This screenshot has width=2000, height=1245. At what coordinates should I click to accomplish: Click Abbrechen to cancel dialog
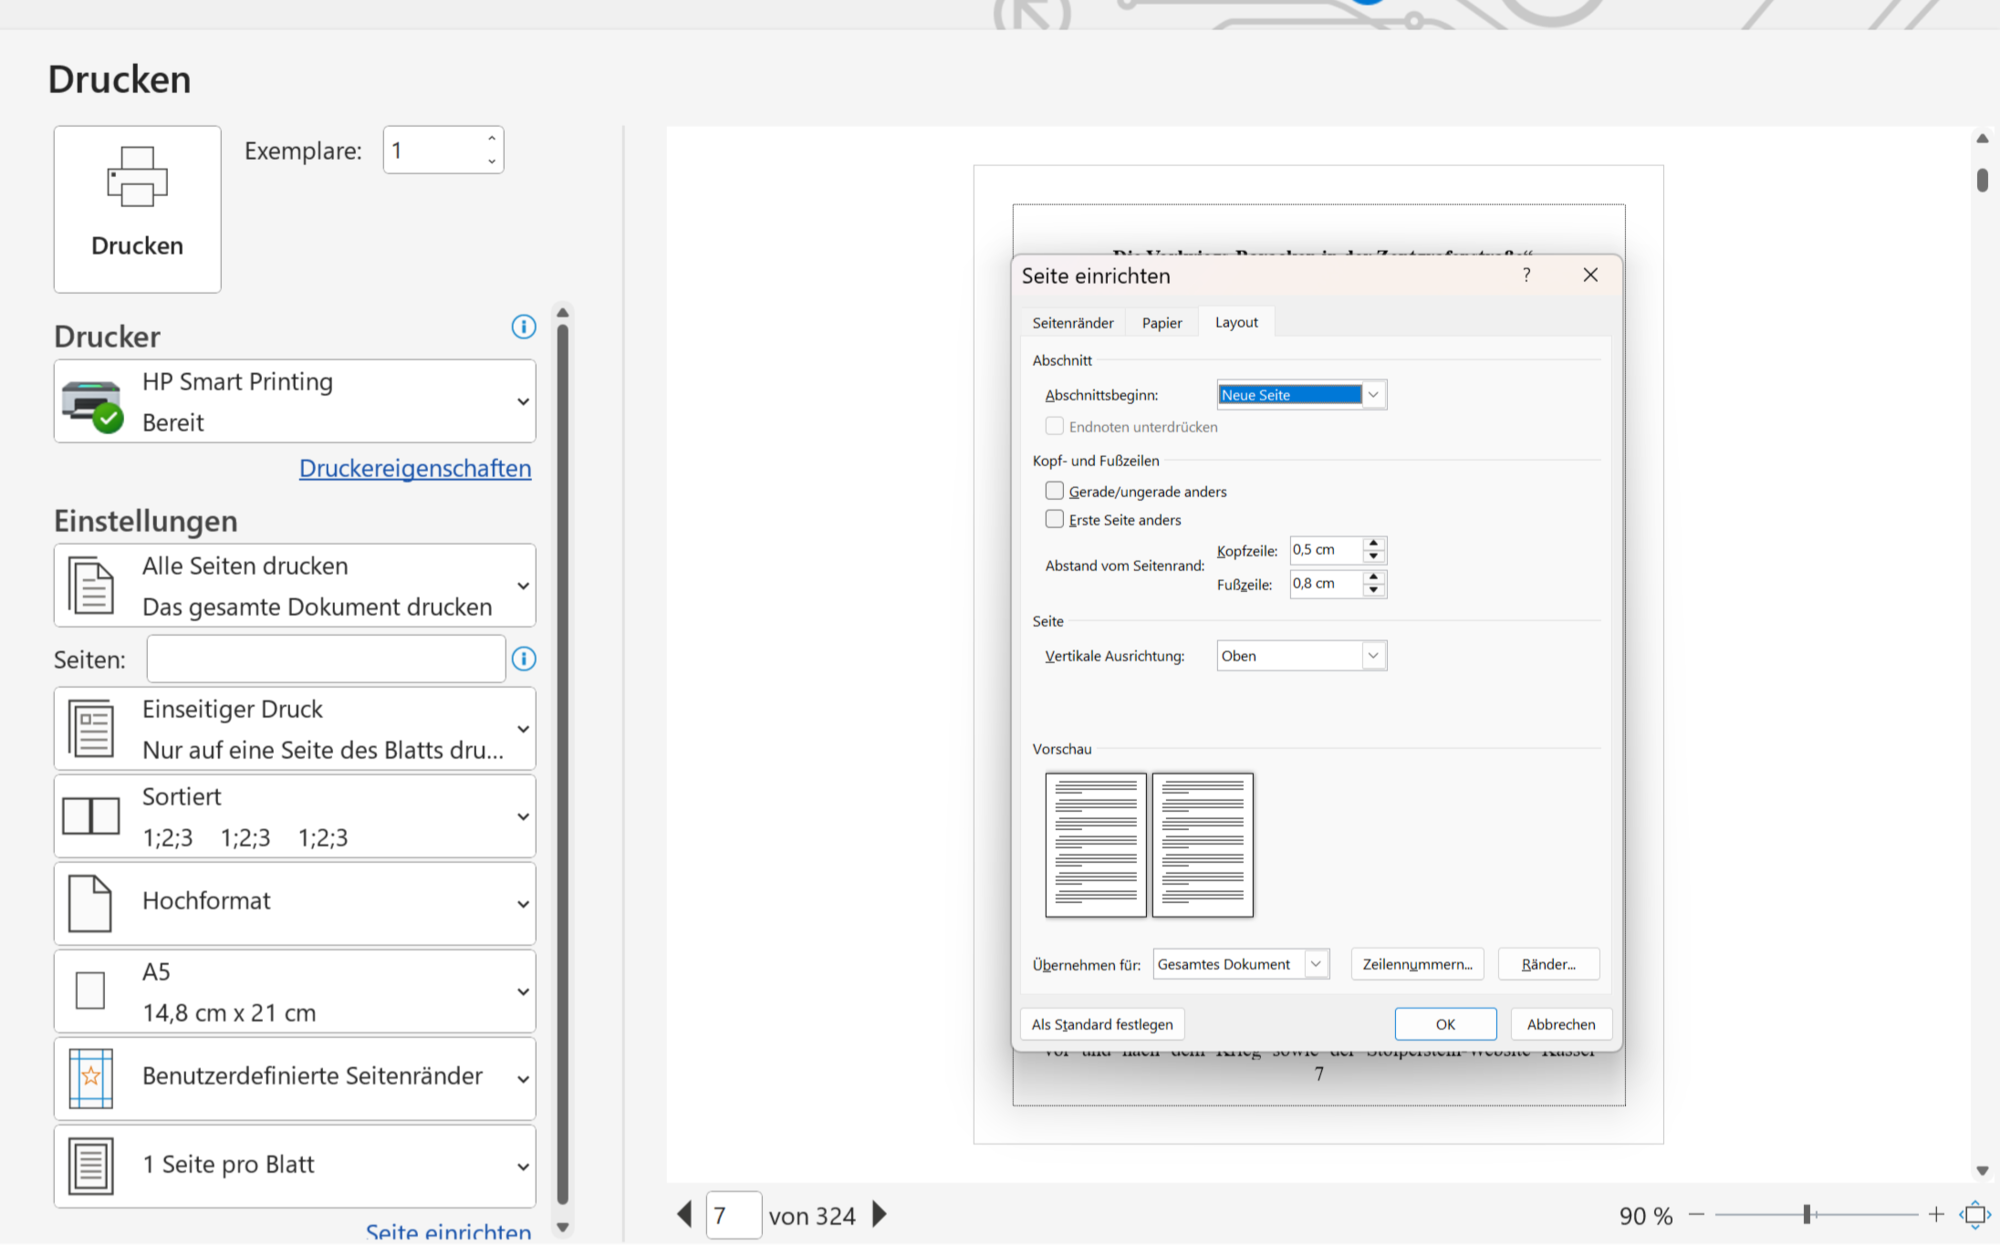point(1561,1024)
